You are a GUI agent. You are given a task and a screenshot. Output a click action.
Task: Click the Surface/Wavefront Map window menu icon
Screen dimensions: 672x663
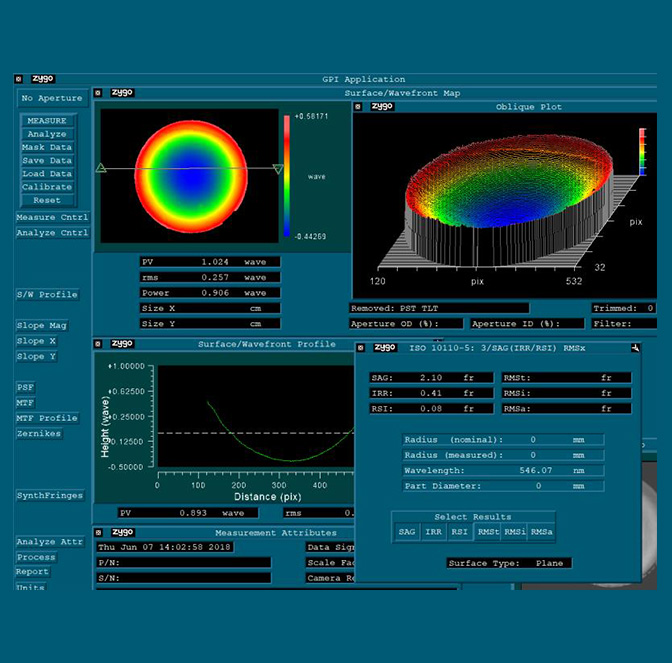(x=98, y=93)
